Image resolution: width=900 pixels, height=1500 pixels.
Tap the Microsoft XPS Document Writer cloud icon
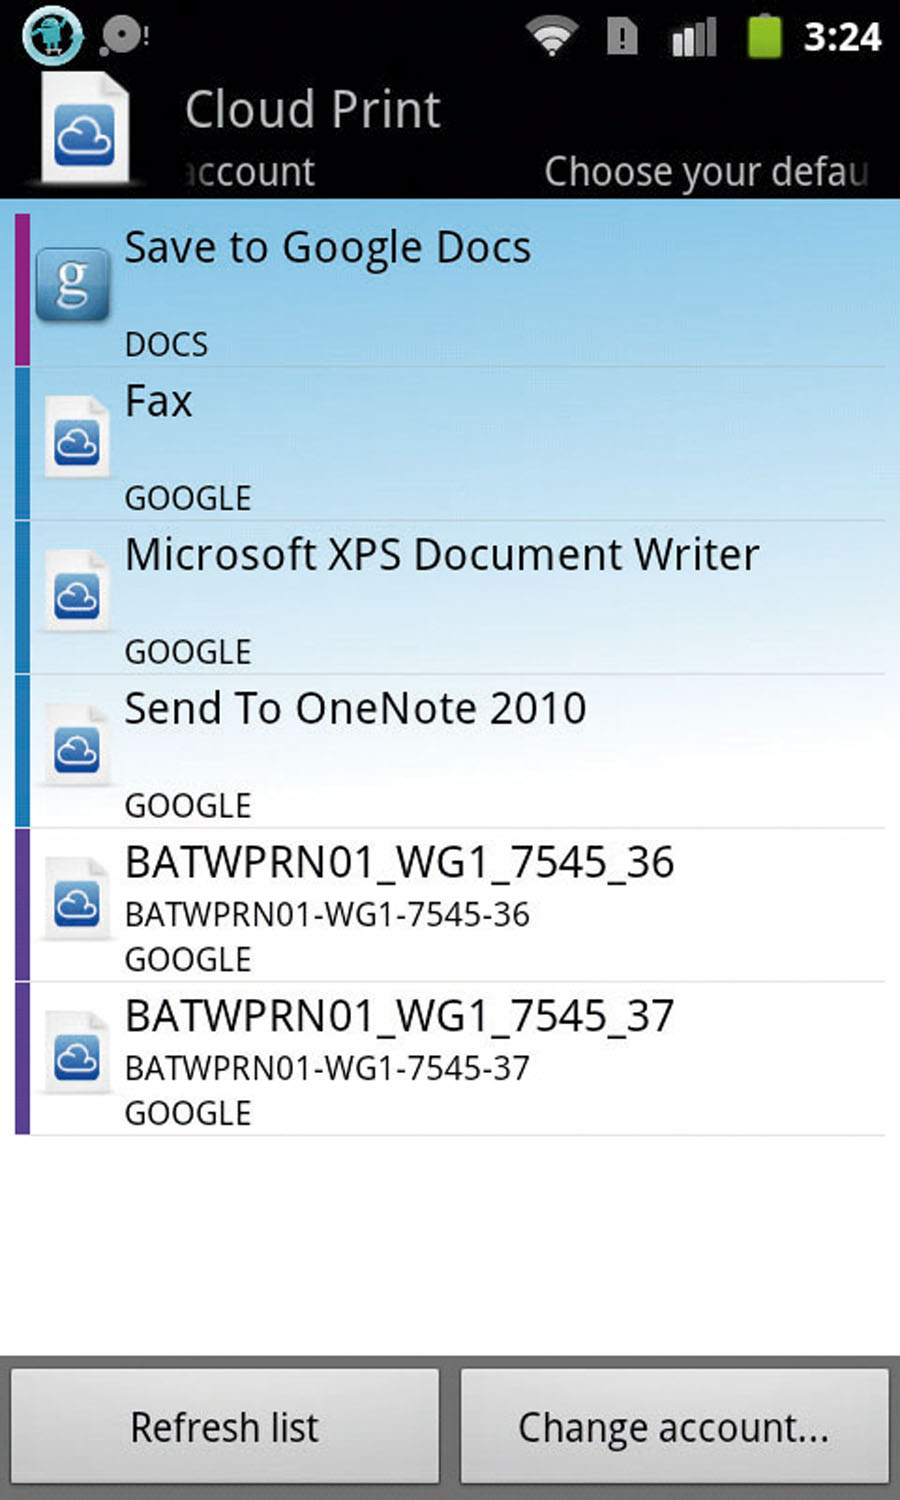point(76,592)
